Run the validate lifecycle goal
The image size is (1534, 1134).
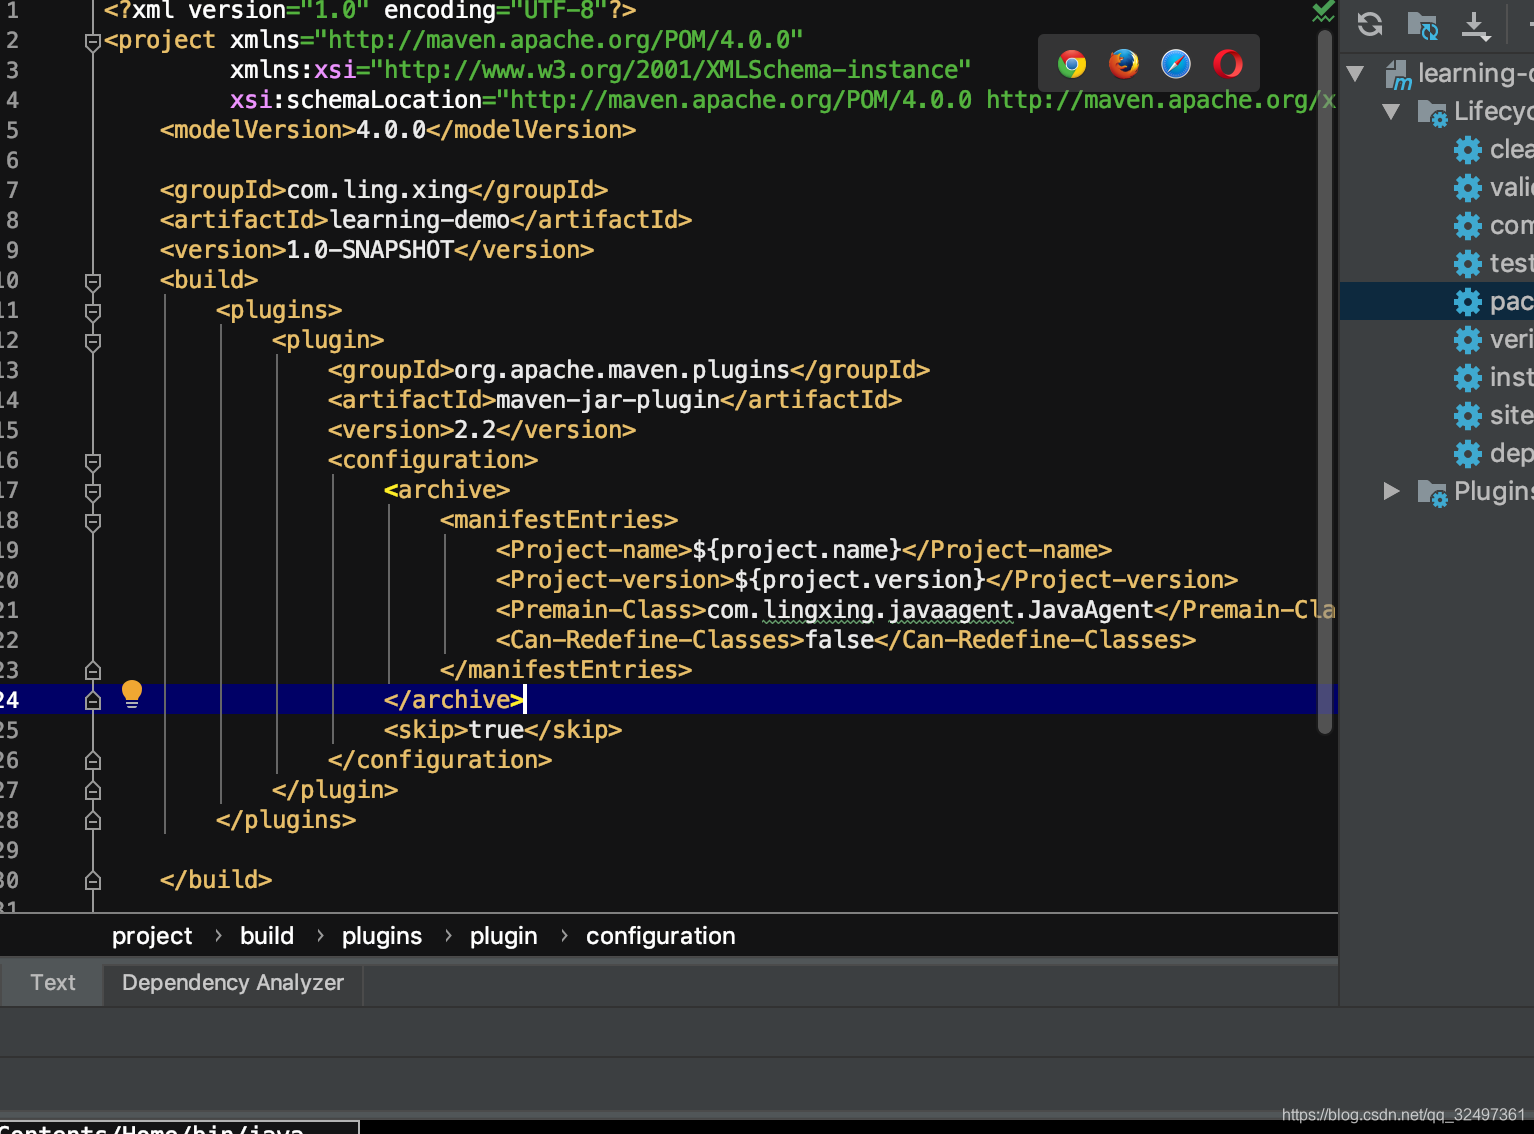(x=1493, y=188)
